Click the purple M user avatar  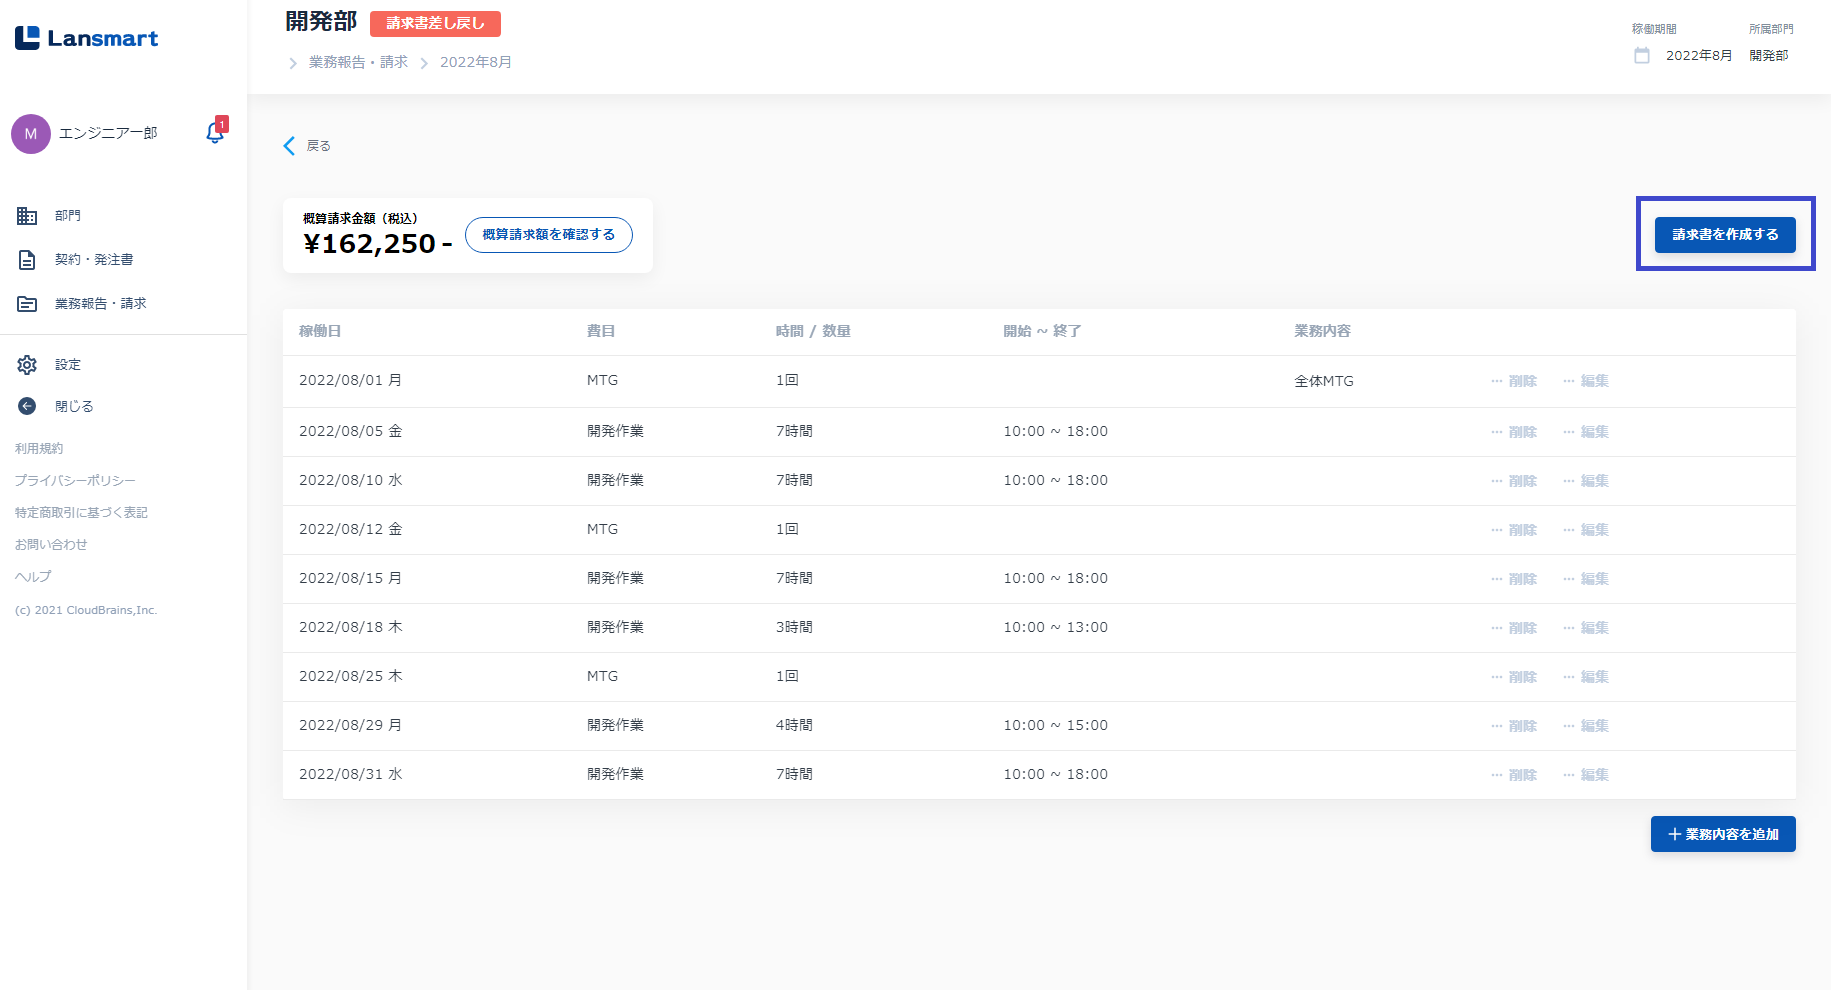(x=31, y=134)
